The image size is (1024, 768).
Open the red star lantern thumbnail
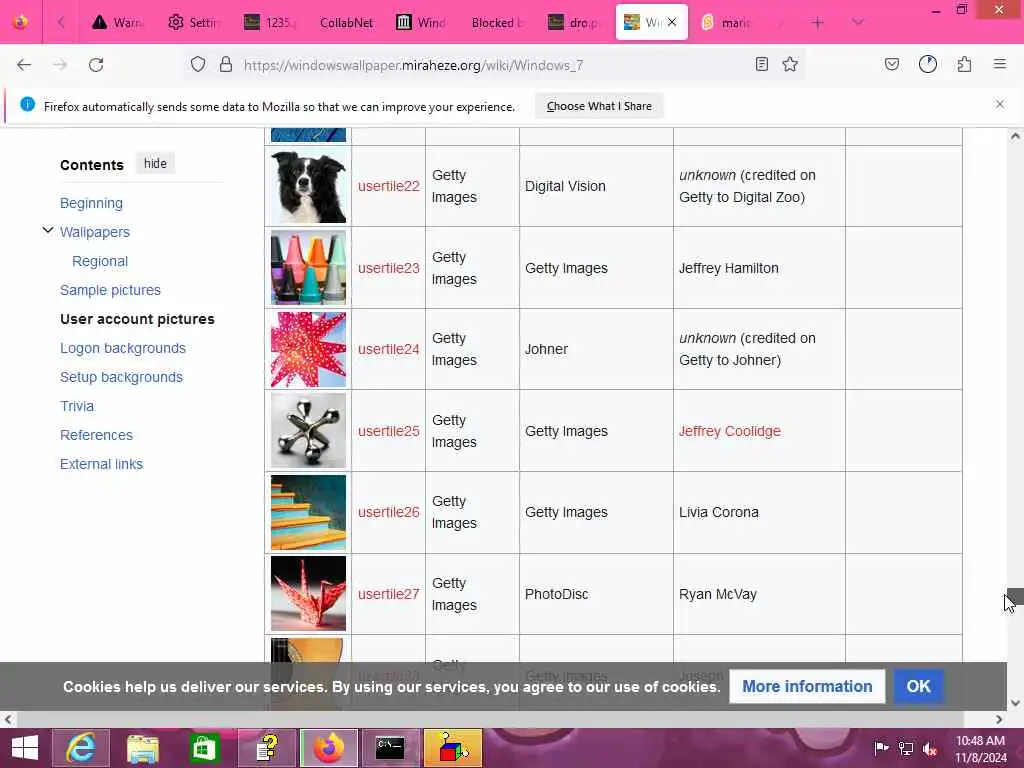click(x=308, y=349)
